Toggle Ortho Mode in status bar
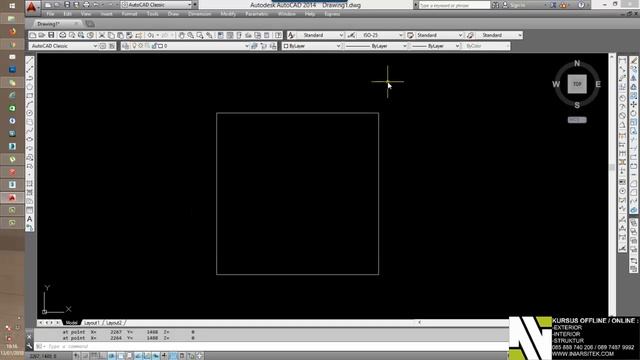This screenshot has width=640, height=360. (103, 356)
